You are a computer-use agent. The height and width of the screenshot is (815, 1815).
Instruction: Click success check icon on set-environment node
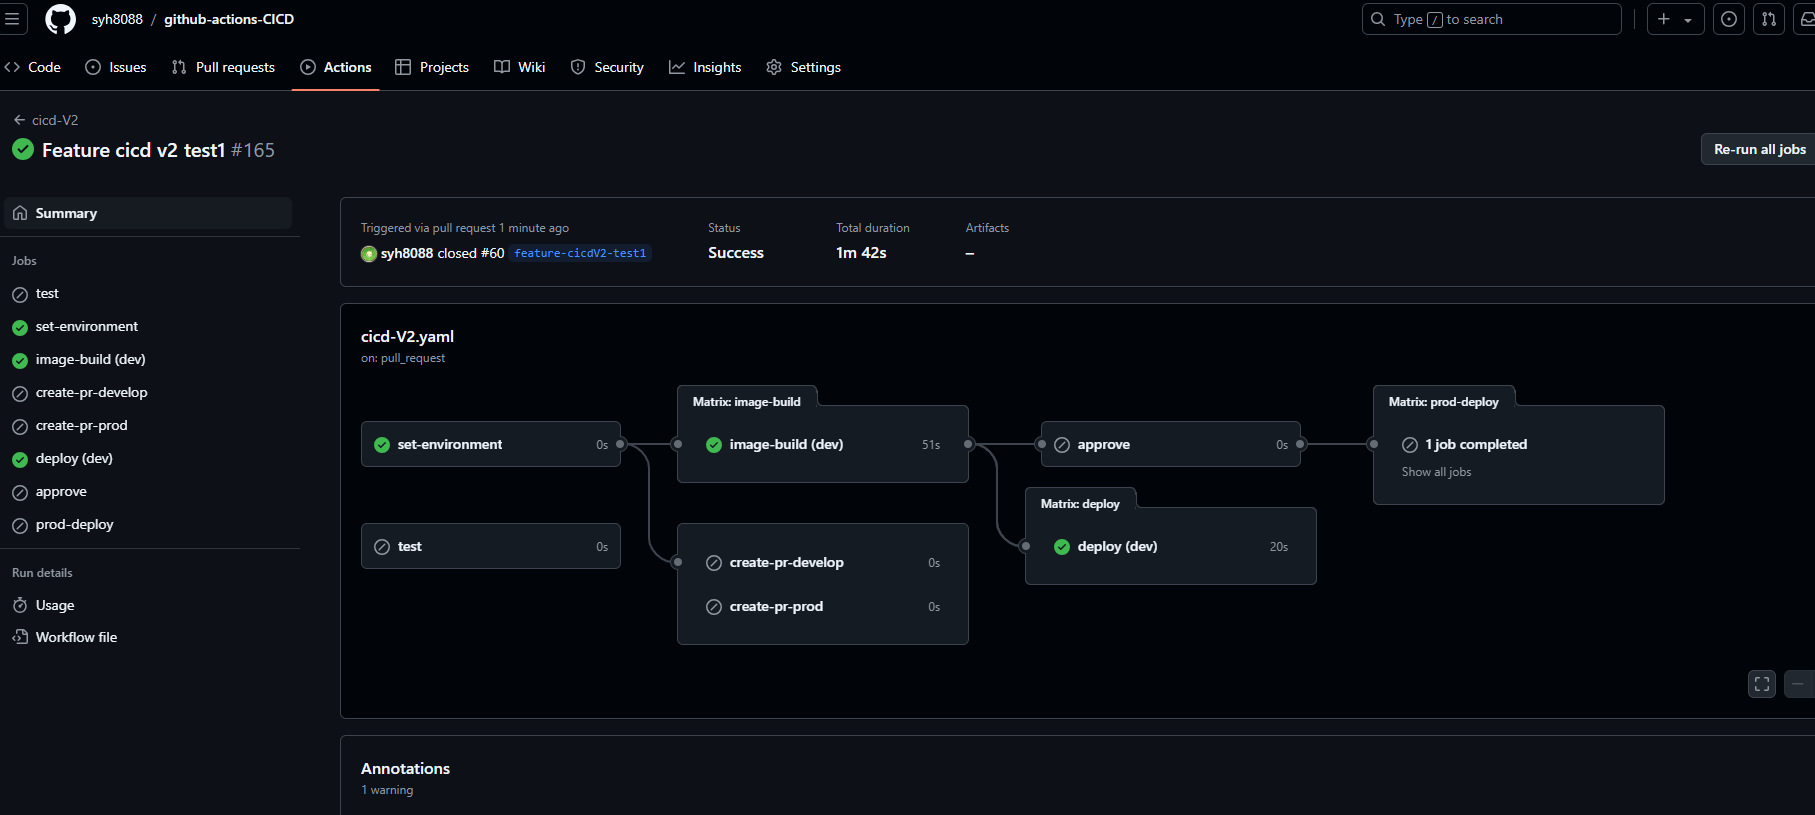click(x=382, y=445)
